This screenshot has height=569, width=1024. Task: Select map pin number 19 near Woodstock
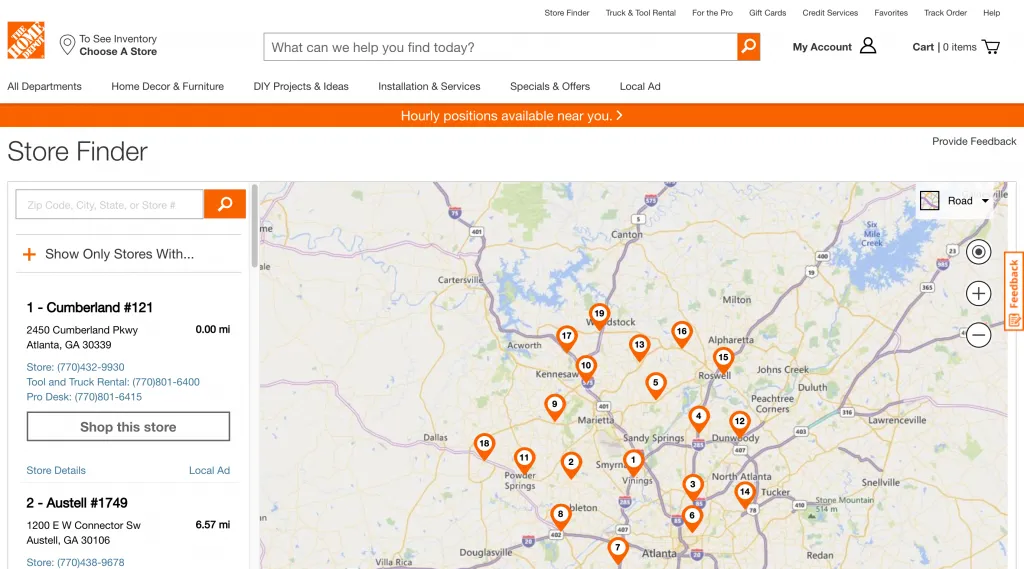(x=599, y=315)
